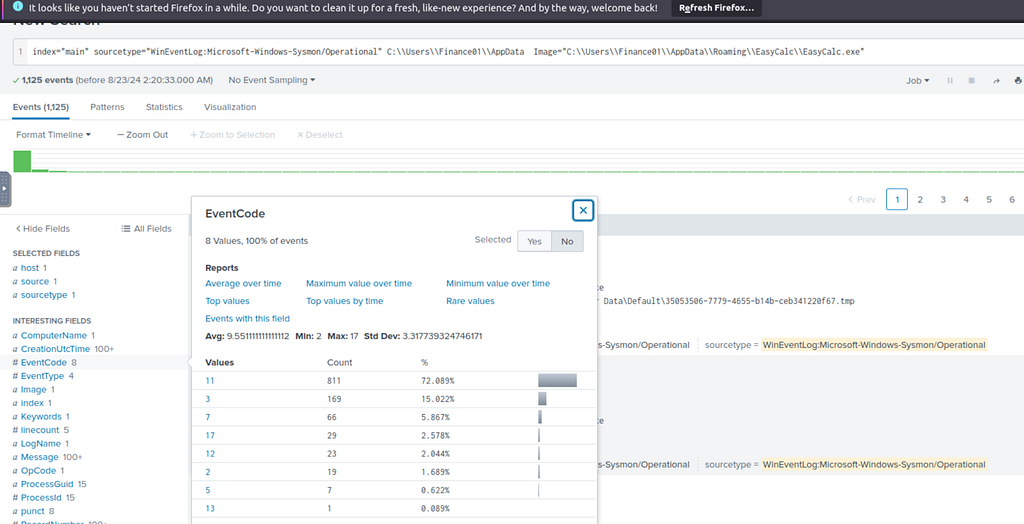Go to results page 2
This screenshot has width=1024, height=524.
920,199
